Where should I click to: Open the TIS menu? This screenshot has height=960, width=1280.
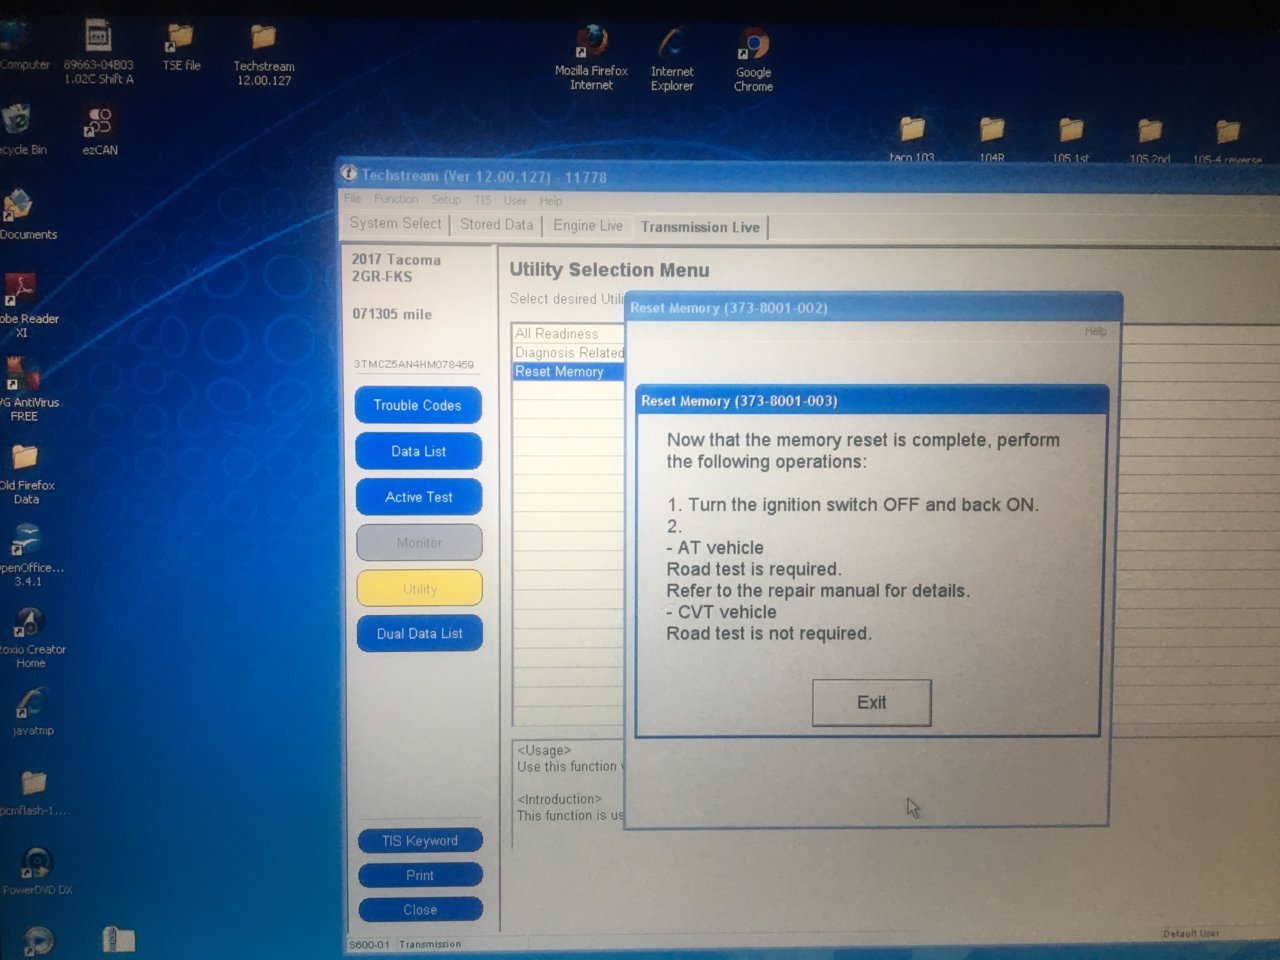click(483, 200)
